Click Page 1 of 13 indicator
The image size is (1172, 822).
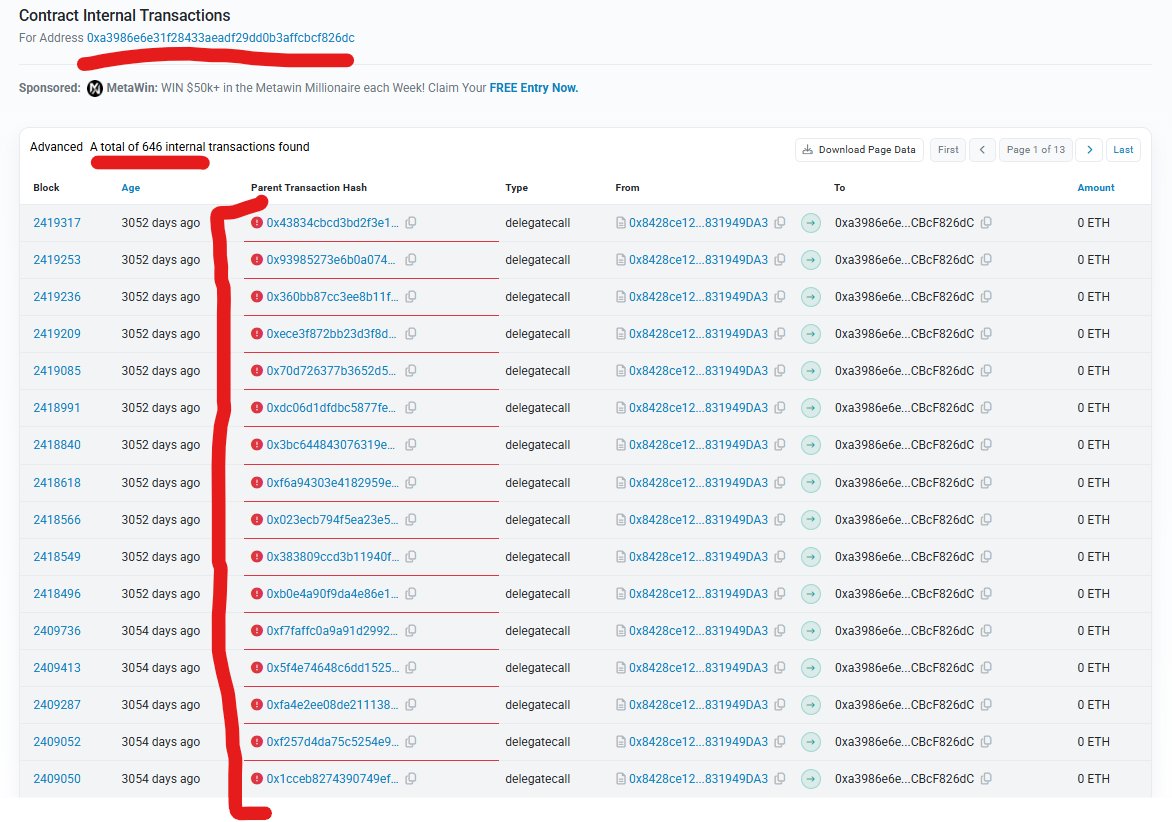point(1035,149)
